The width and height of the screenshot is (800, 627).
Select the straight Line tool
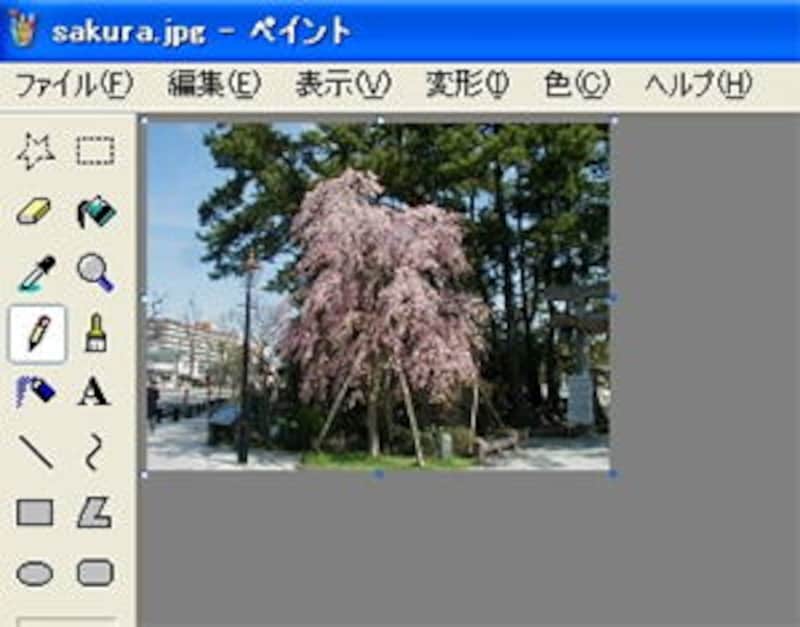coord(36,452)
